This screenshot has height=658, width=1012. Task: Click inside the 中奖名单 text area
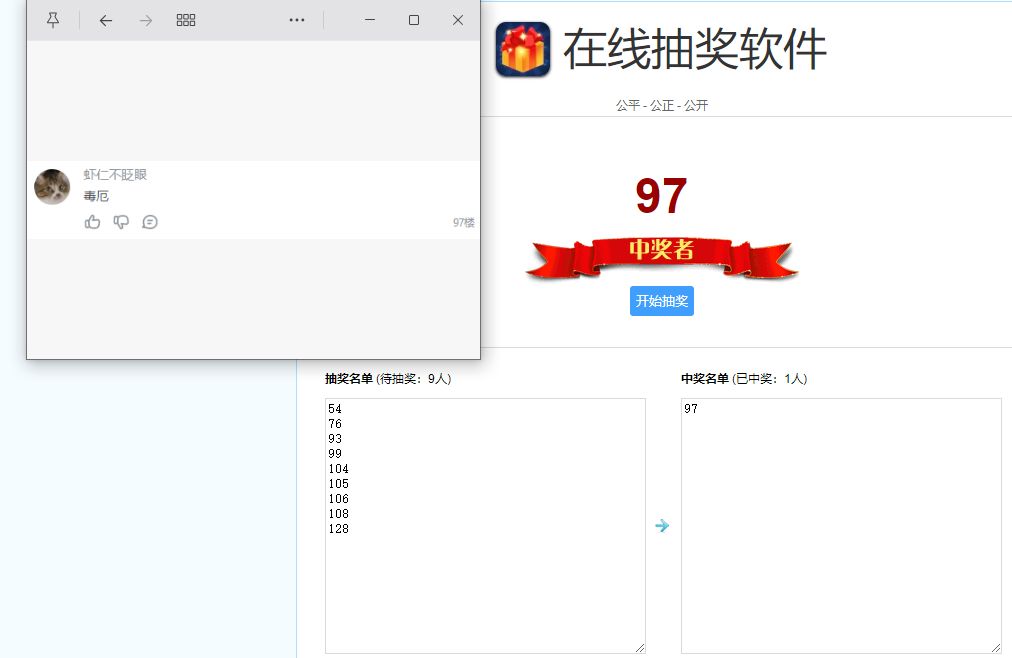[841, 526]
